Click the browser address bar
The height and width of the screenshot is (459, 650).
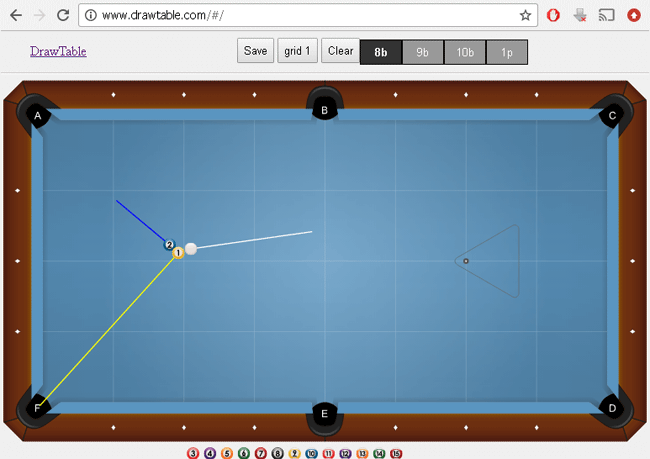tap(300, 16)
